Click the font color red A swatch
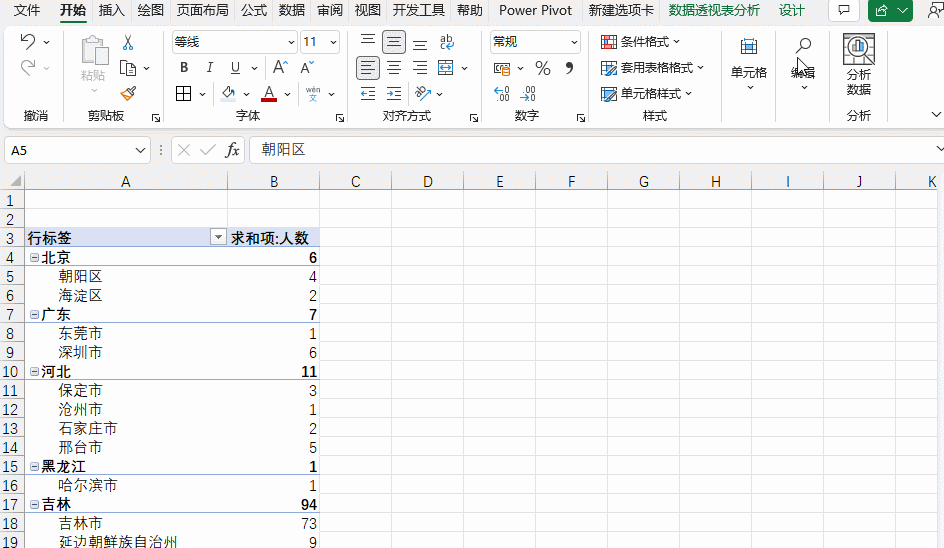Viewport: 944px width, 548px height. 268,94
